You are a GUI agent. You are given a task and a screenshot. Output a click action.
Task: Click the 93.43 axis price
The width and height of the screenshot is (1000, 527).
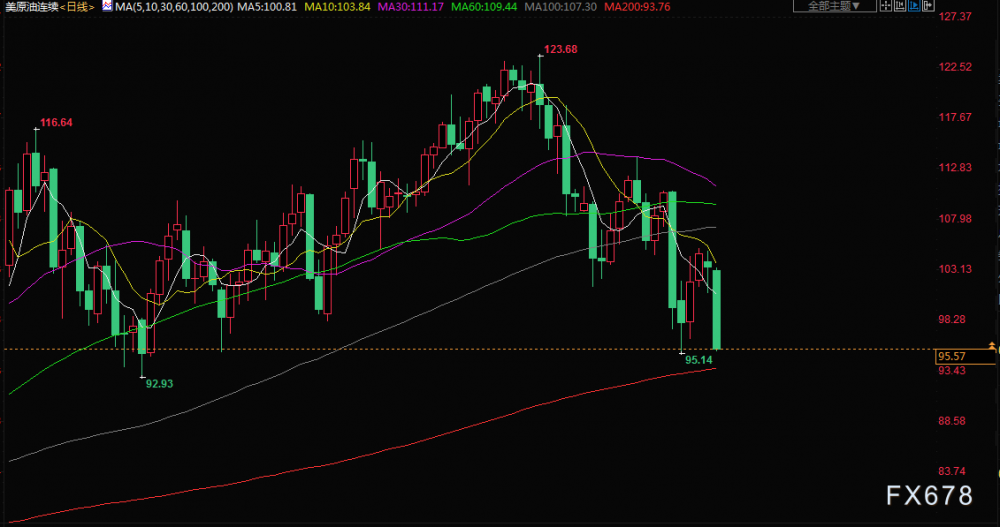point(952,371)
